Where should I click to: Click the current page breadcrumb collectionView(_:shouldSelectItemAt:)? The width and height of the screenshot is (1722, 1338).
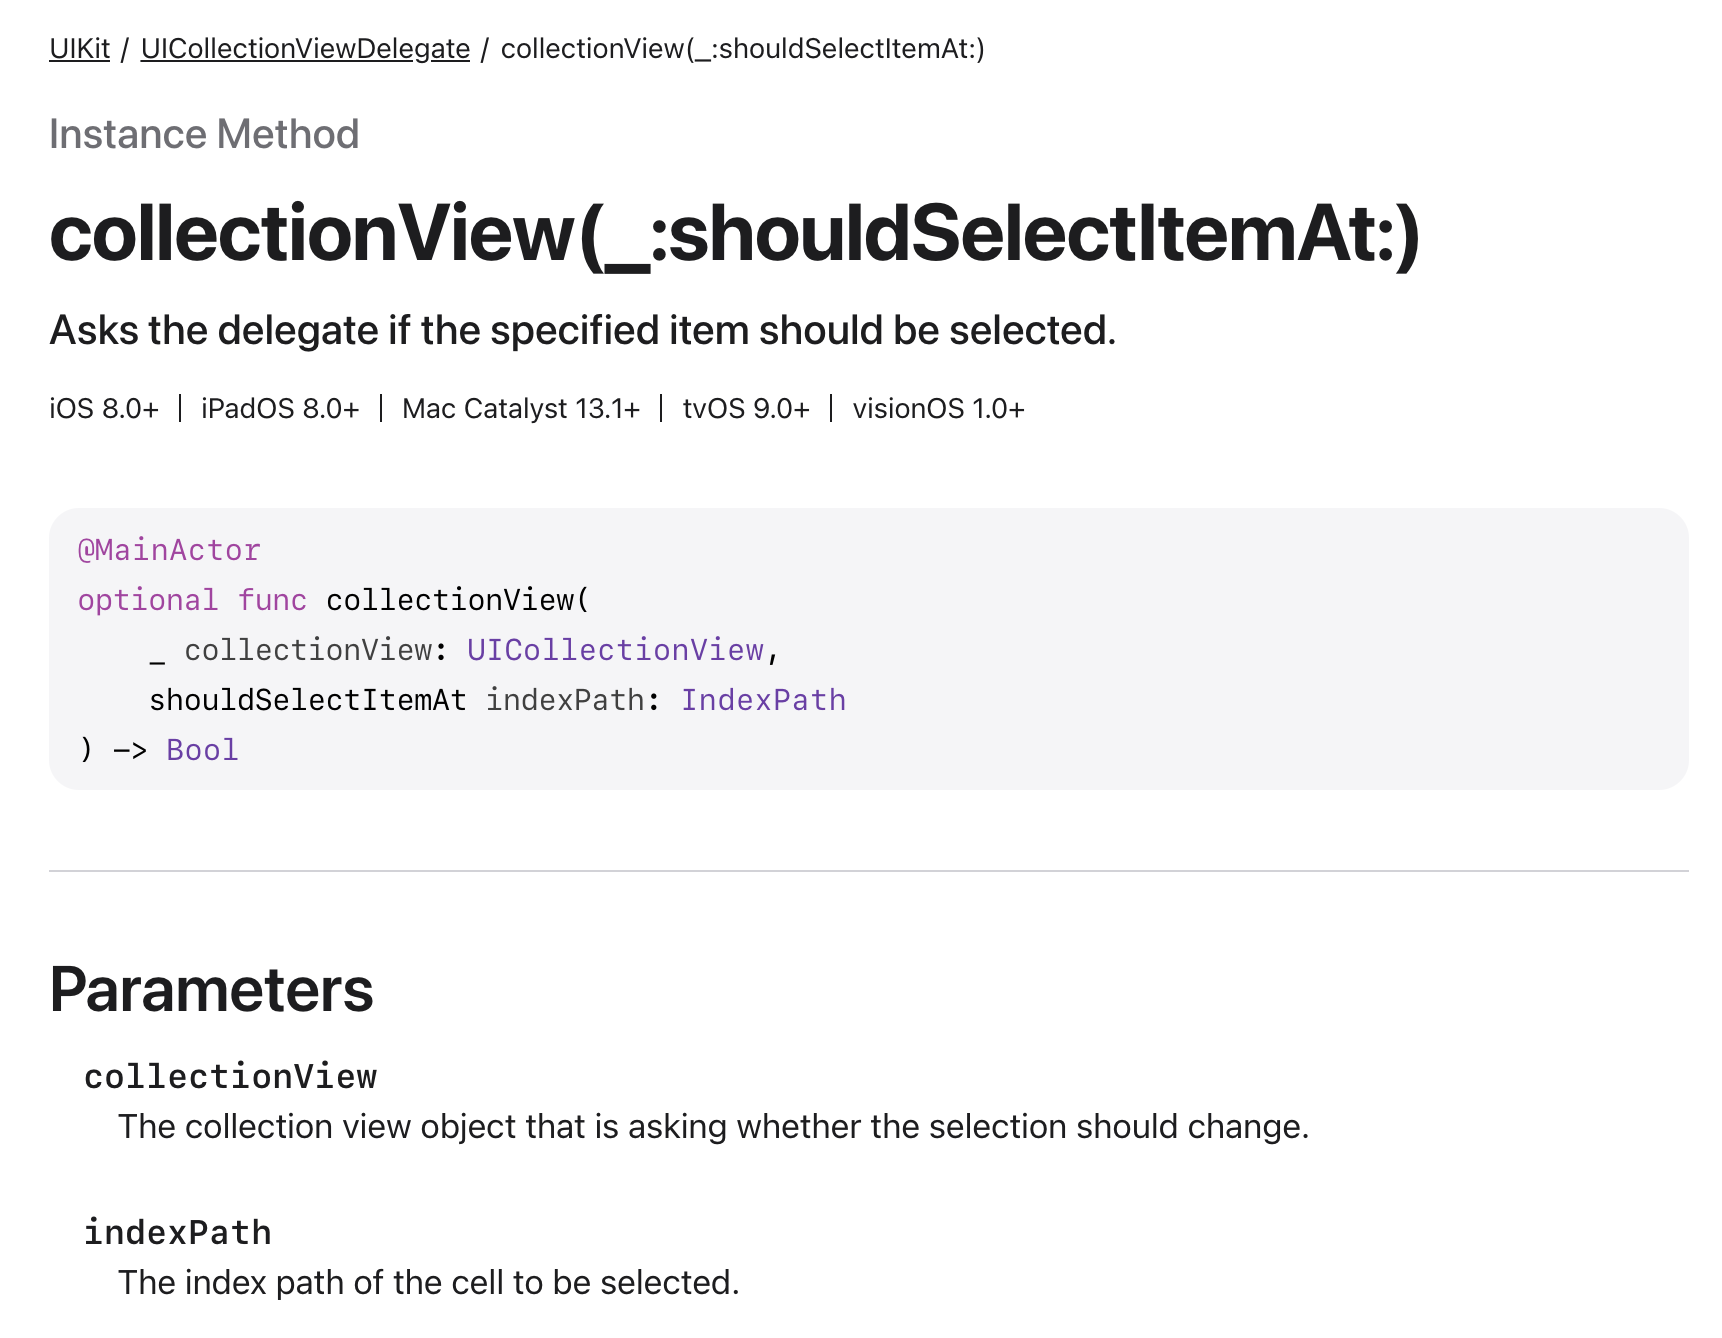coord(742,48)
